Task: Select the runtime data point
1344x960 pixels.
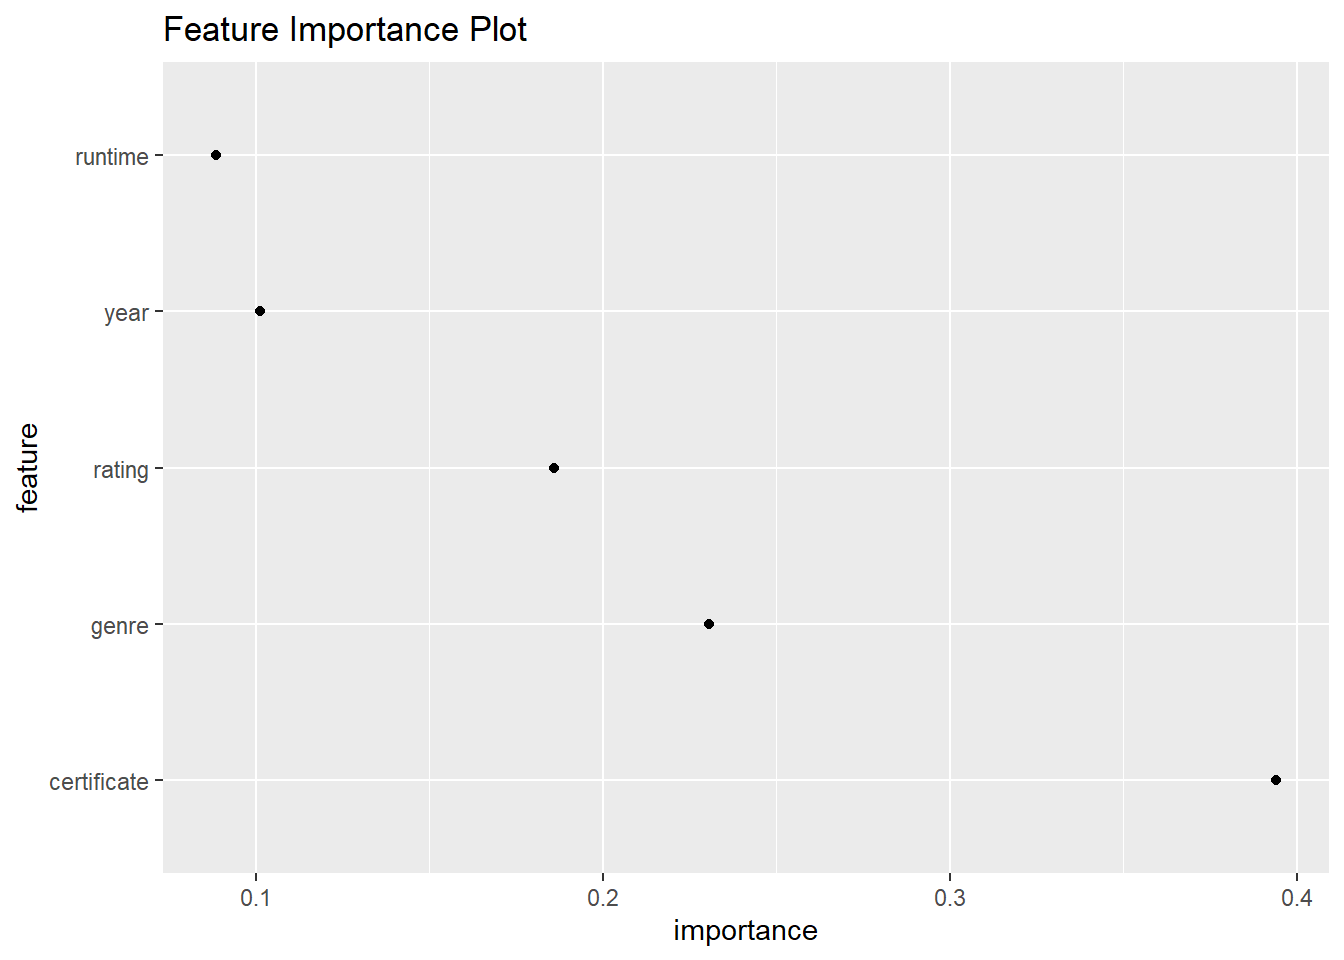Action: [x=216, y=155]
